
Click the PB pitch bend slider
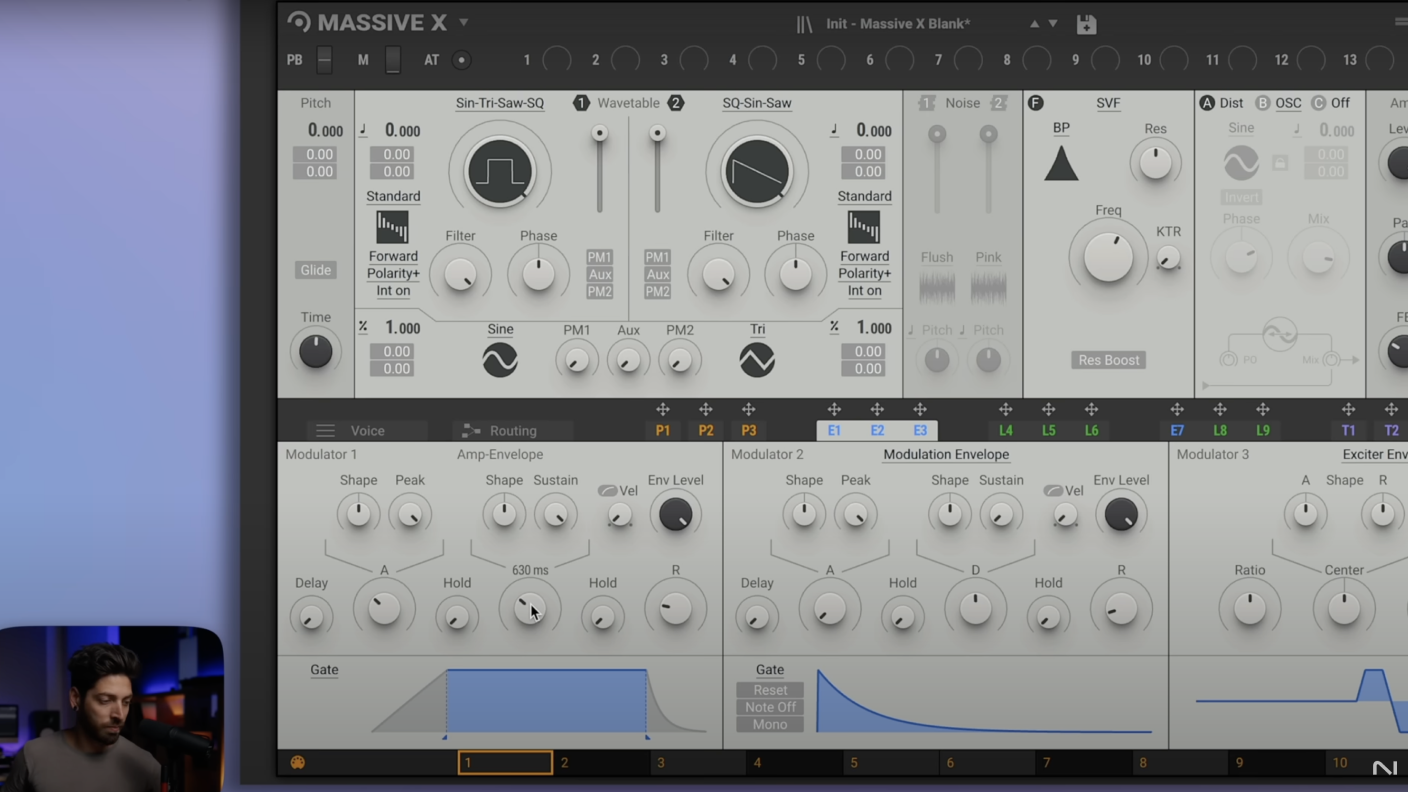324,60
